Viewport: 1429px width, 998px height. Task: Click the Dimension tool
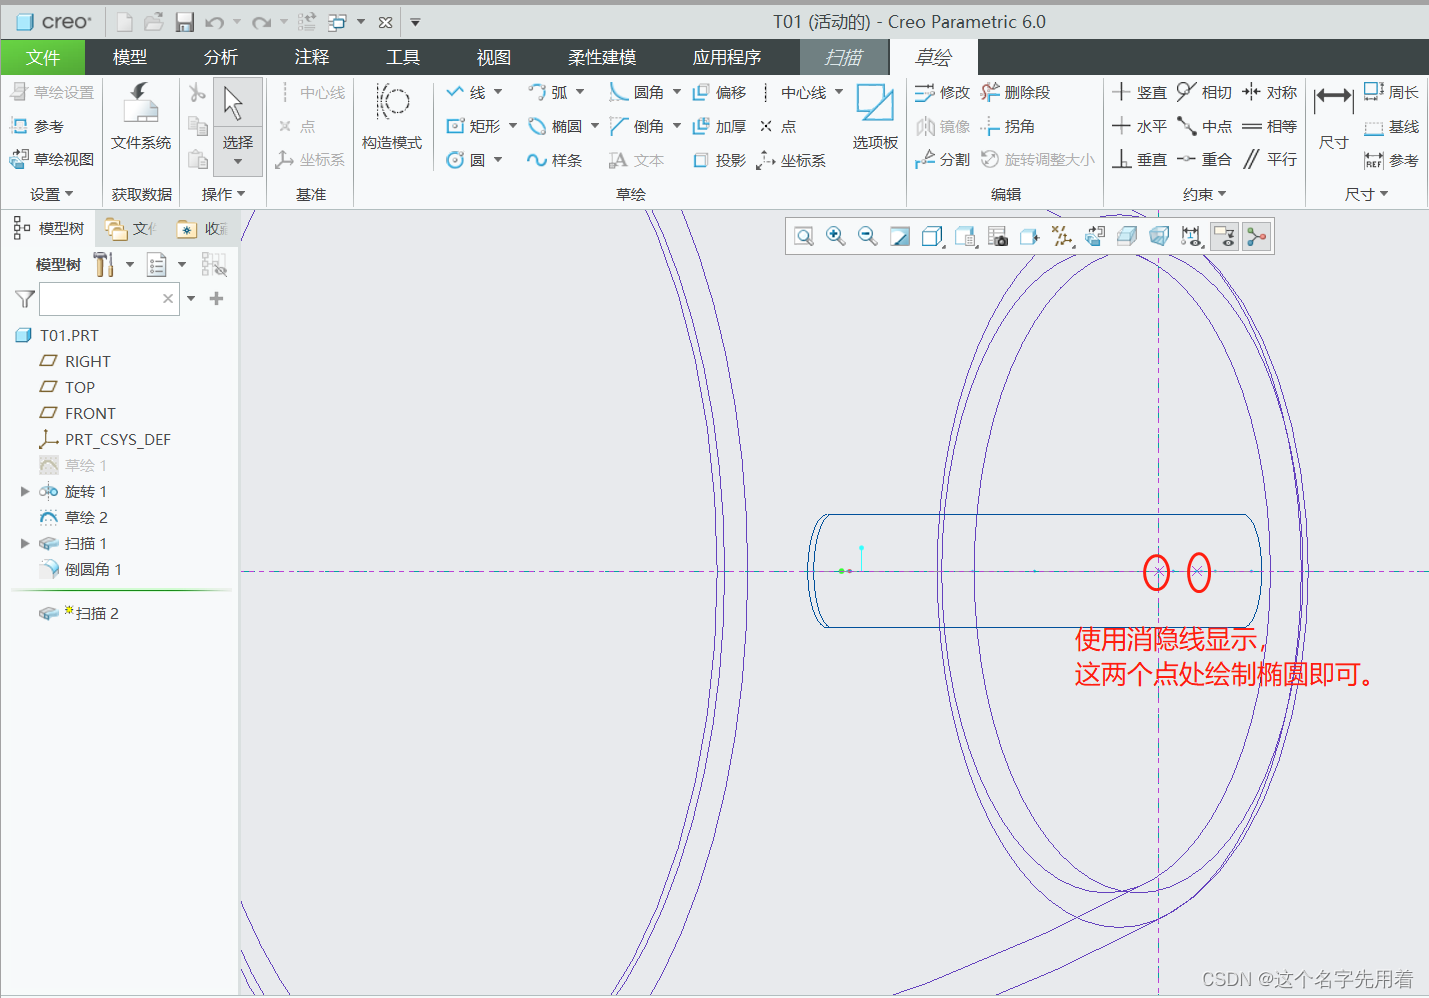[x=1333, y=116]
